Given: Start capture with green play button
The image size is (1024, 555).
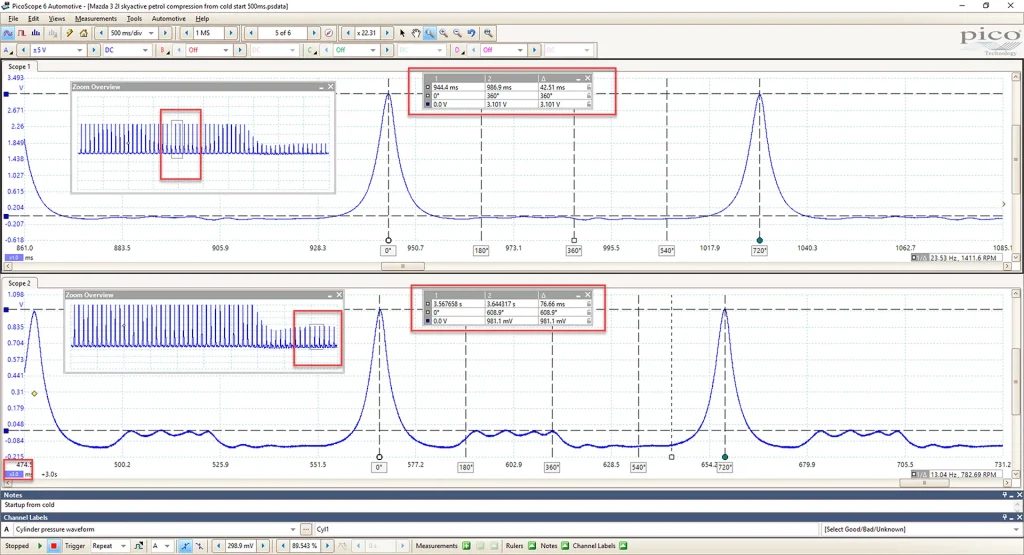Looking at the screenshot, I should tap(40, 546).
